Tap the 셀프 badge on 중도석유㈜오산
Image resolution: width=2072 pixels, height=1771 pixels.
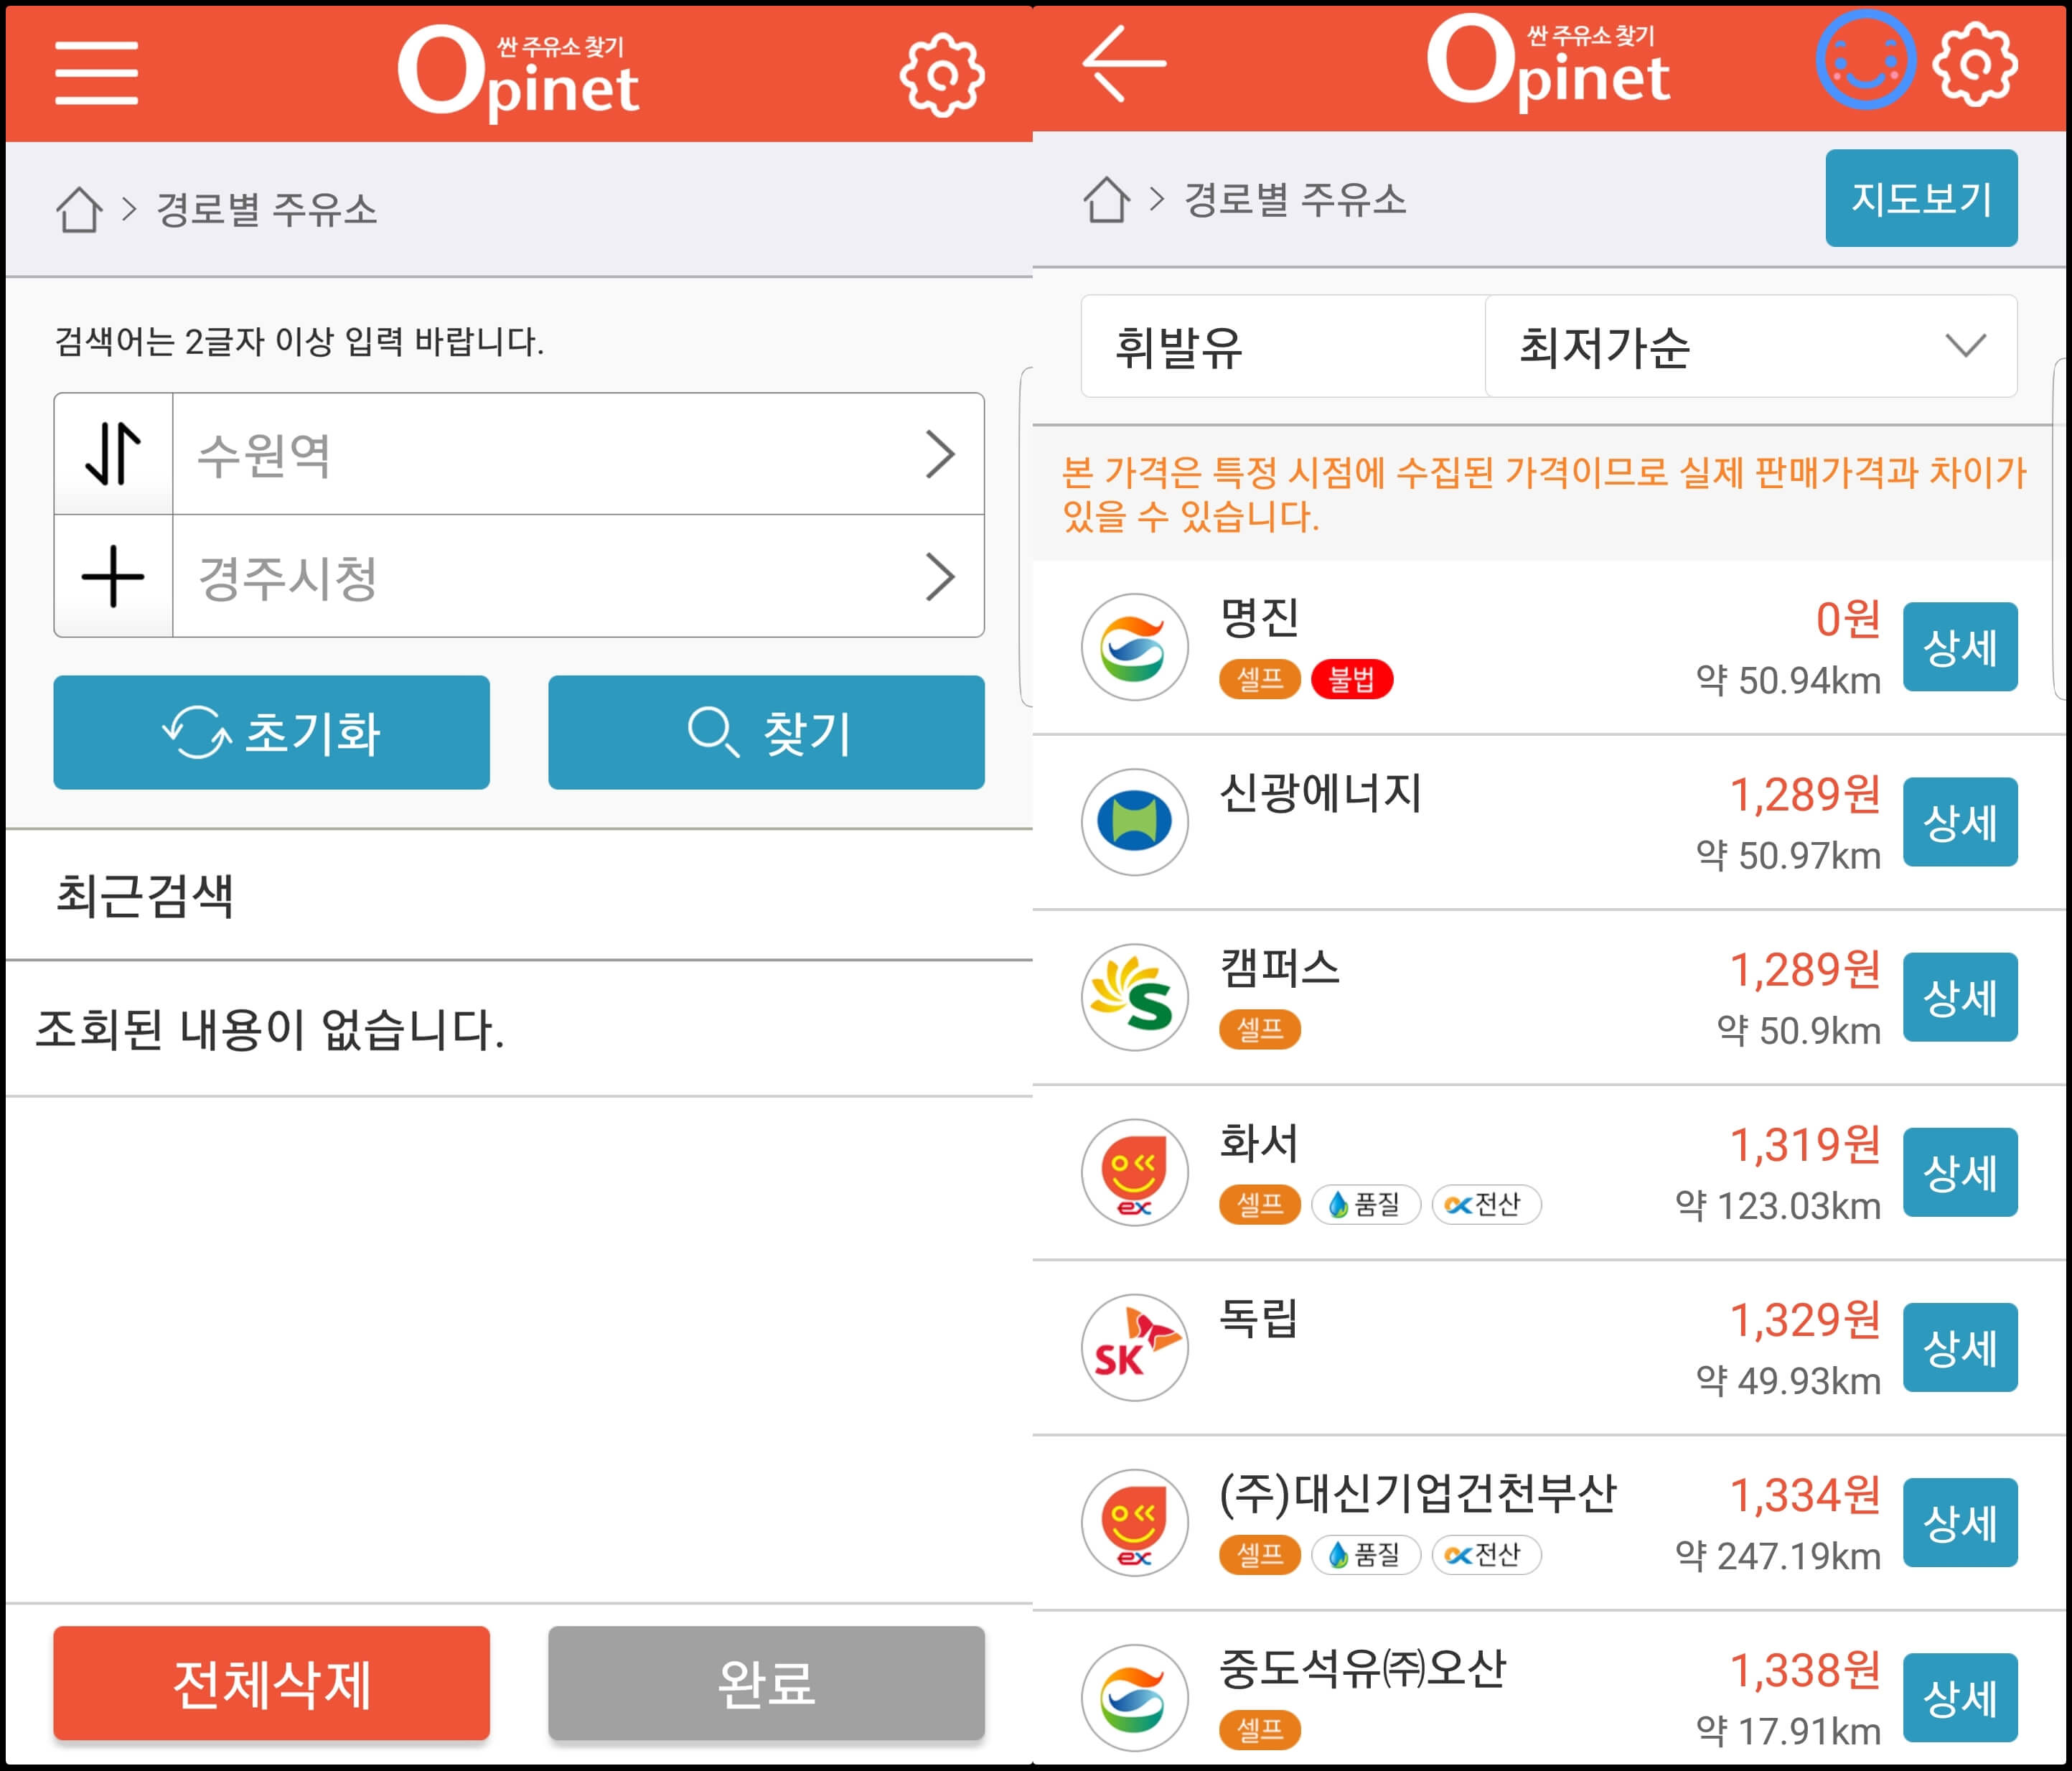point(1259,1729)
